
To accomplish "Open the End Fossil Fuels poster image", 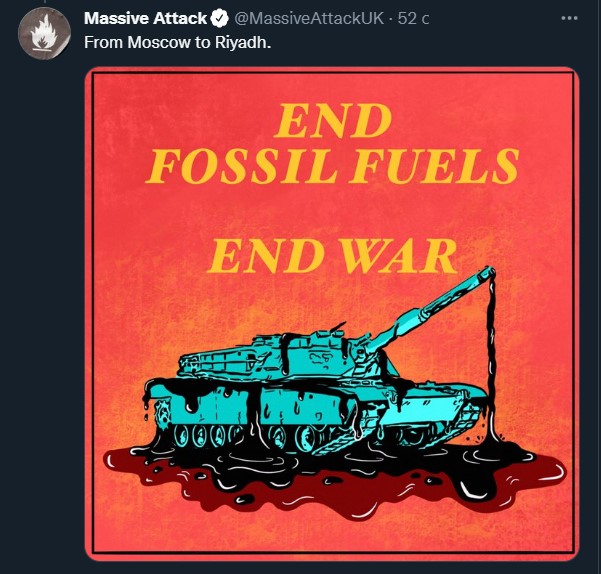I will (332, 314).
